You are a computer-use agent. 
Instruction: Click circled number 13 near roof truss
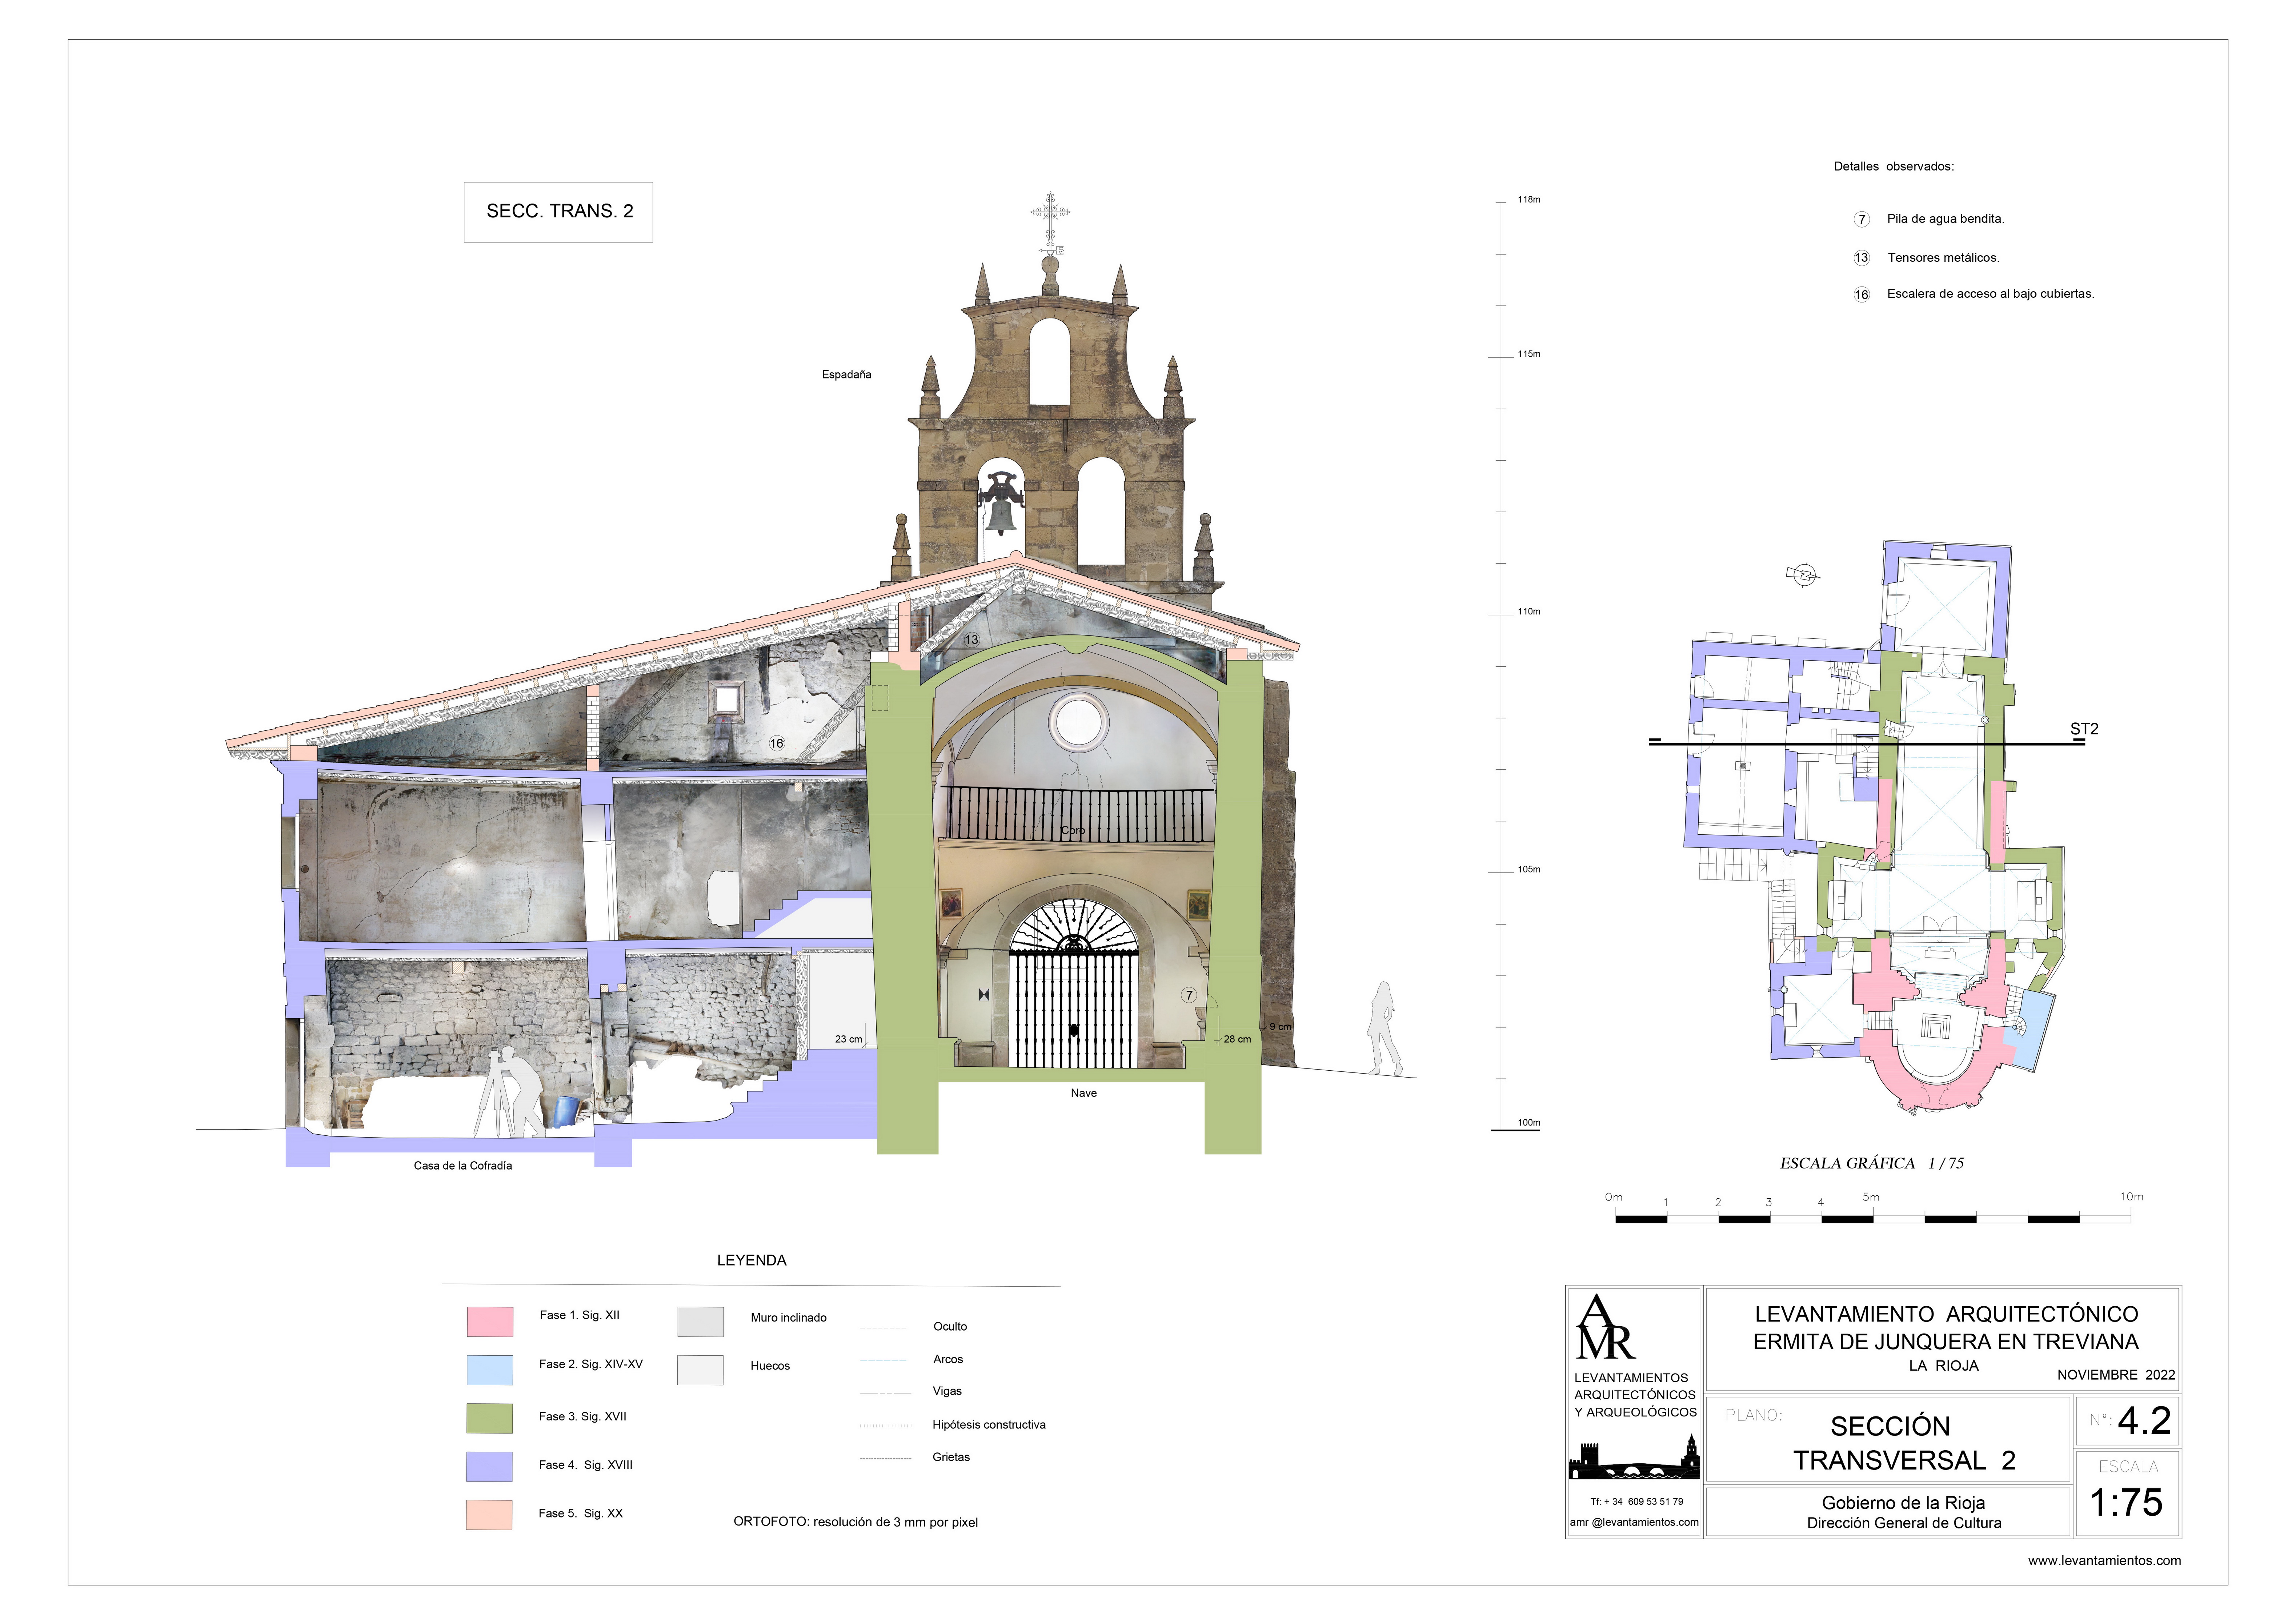click(971, 639)
